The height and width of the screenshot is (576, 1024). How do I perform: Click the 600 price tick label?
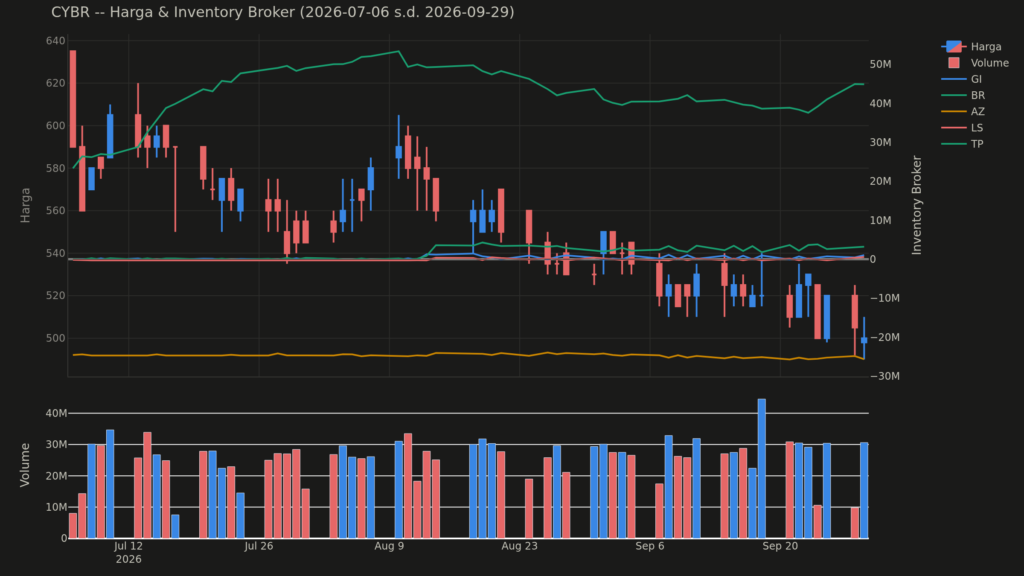point(56,125)
